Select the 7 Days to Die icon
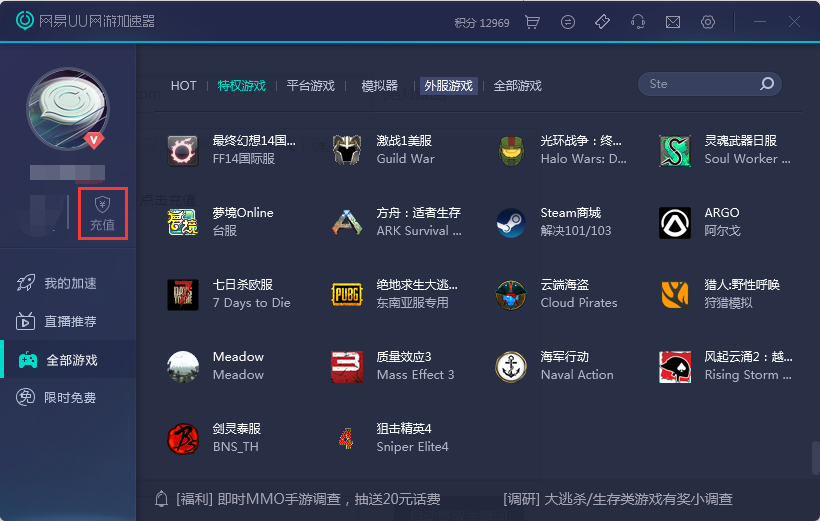Viewport: 820px width, 521px height. tap(183, 295)
